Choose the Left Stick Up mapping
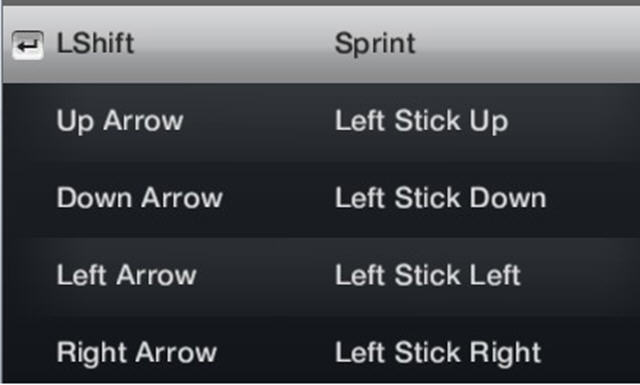The height and width of the screenshot is (385, 640). tap(421, 121)
